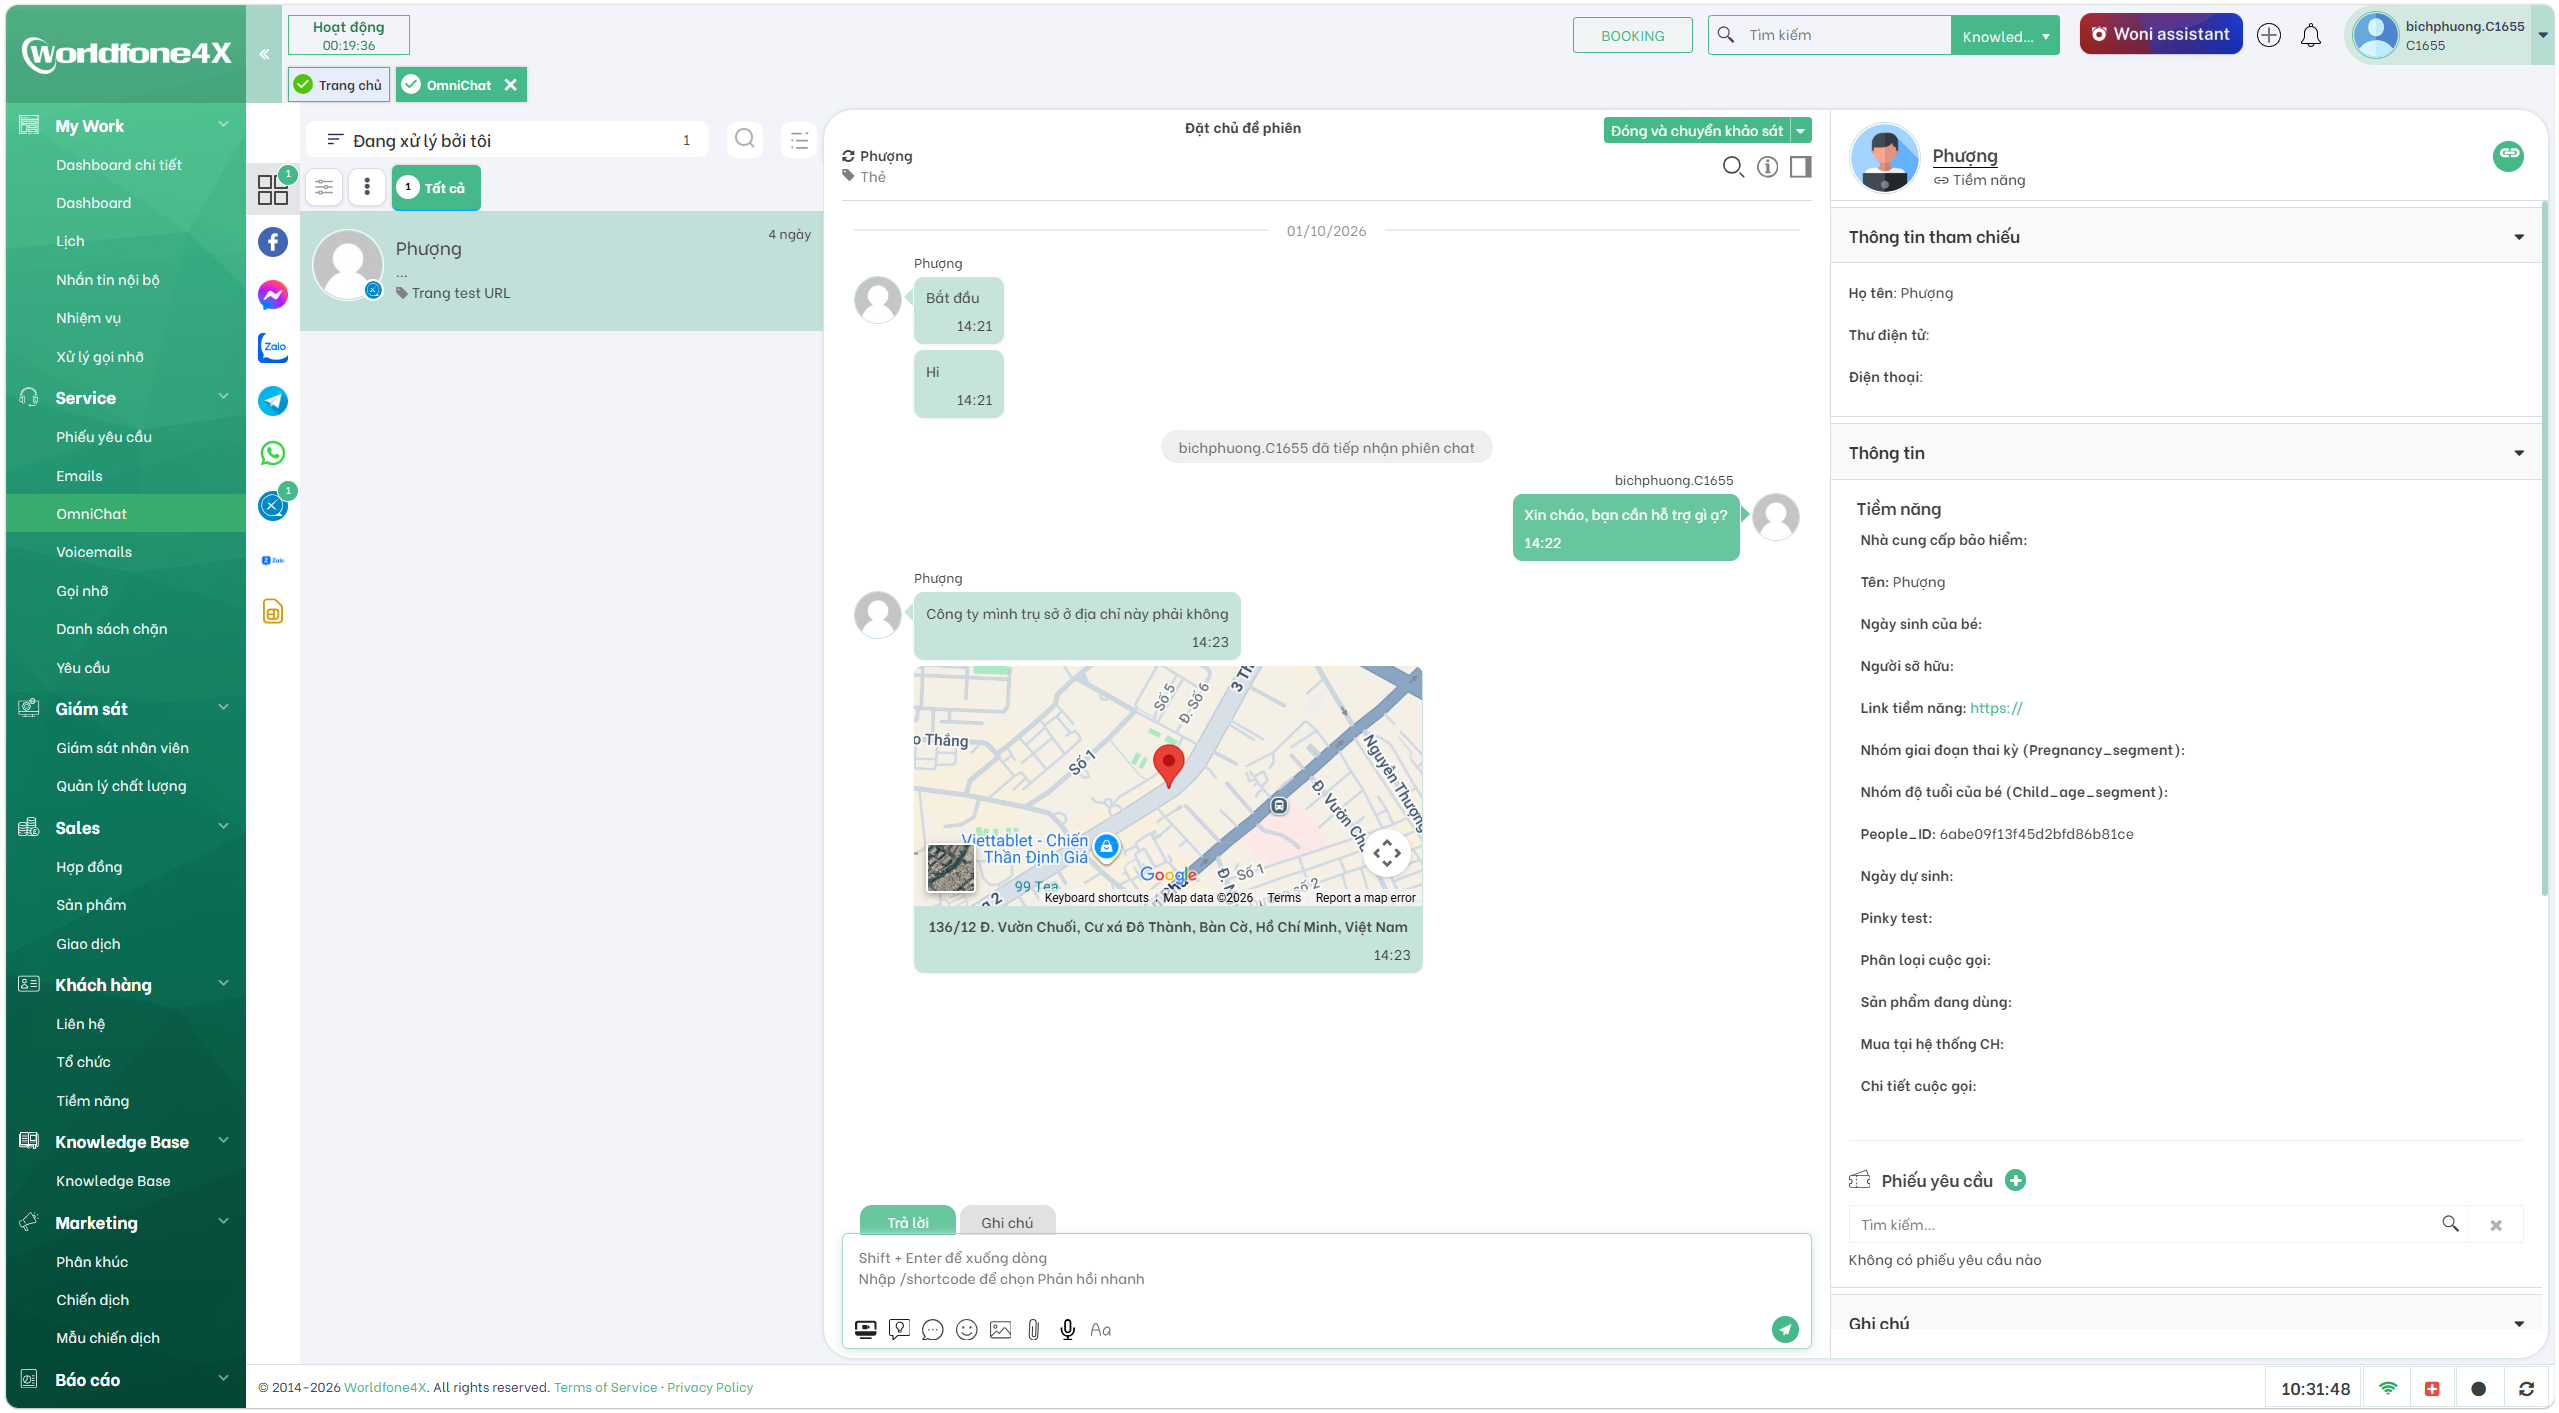Click the notification bell icon
This screenshot has height=1413, width=2559.
coord(2311,36)
